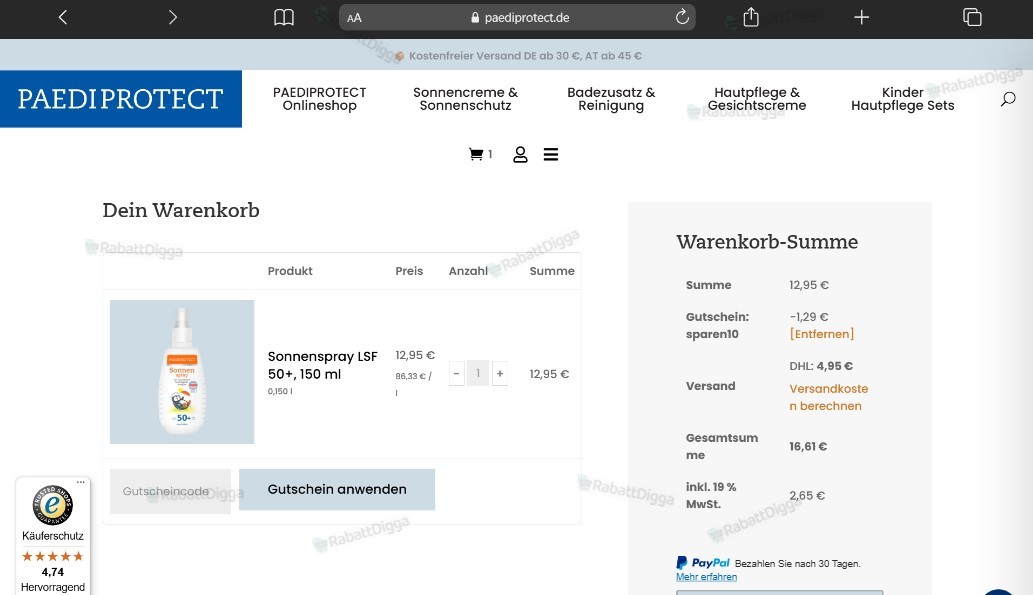
Task: Click Gutschein anwenden button
Action: 337,490
